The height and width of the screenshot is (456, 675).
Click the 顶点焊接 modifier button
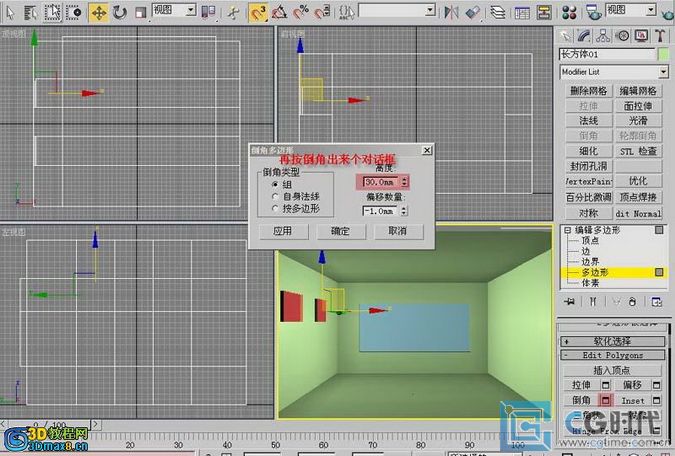pyautogui.click(x=638, y=197)
